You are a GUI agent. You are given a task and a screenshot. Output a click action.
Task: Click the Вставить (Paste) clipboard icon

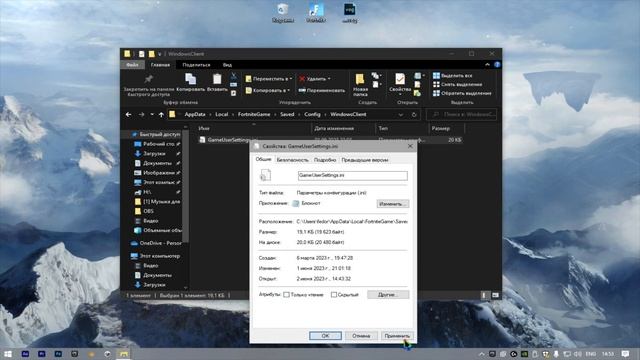pos(217,79)
